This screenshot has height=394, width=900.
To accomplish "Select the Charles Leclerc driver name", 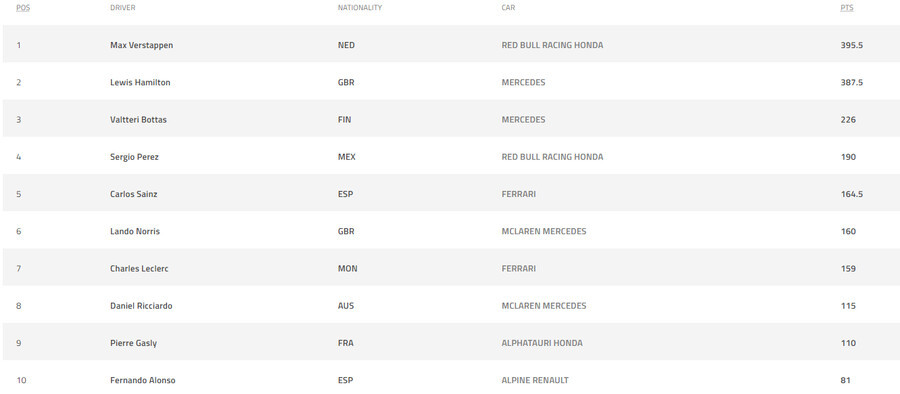I will (x=139, y=269).
